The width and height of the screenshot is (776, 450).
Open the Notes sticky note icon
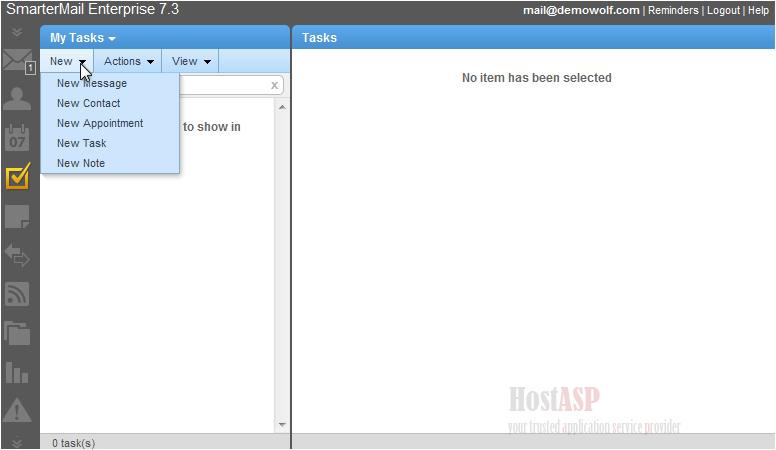point(17,217)
